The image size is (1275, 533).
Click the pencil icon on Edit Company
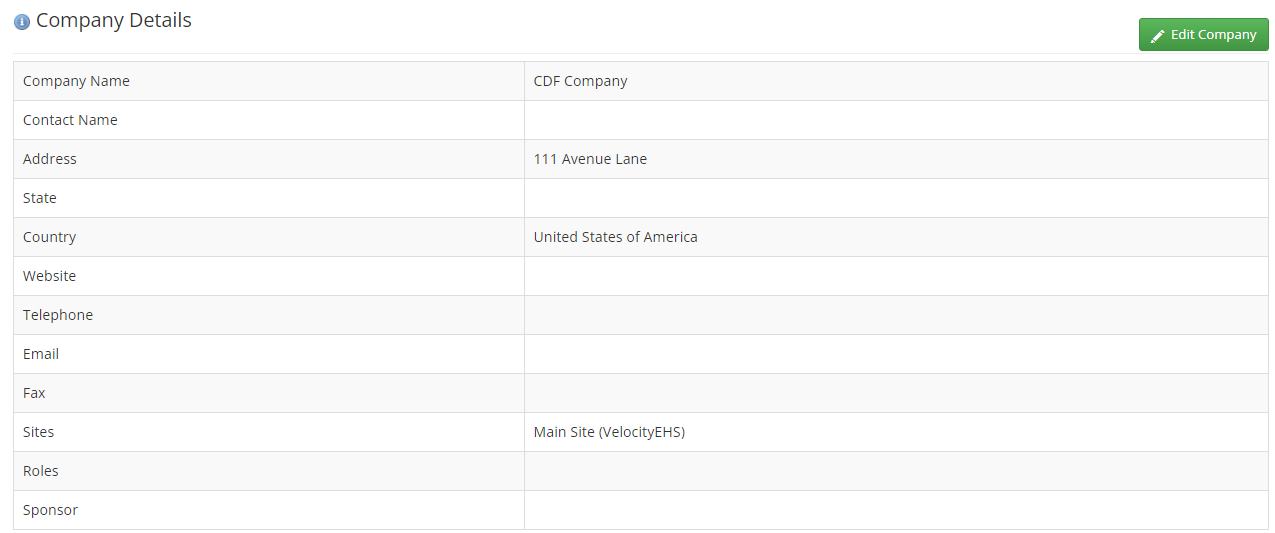pyautogui.click(x=1158, y=35)
